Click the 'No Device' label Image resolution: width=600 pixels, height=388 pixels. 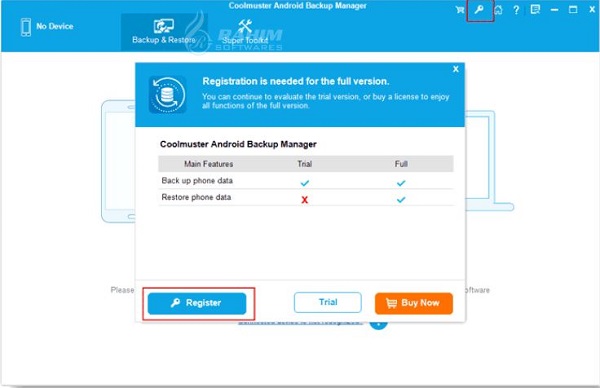click(55, 26)
